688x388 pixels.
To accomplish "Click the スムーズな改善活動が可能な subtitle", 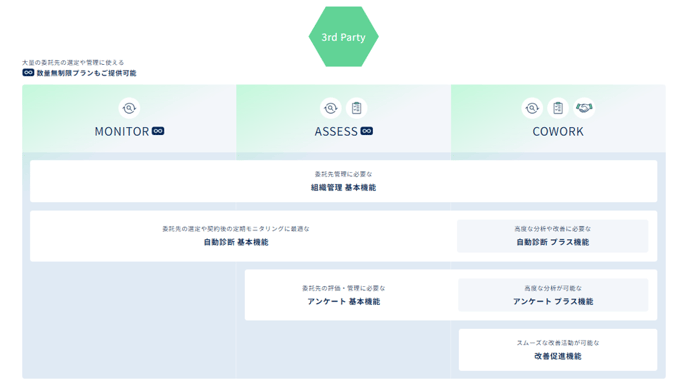I will tap(558, 343).
